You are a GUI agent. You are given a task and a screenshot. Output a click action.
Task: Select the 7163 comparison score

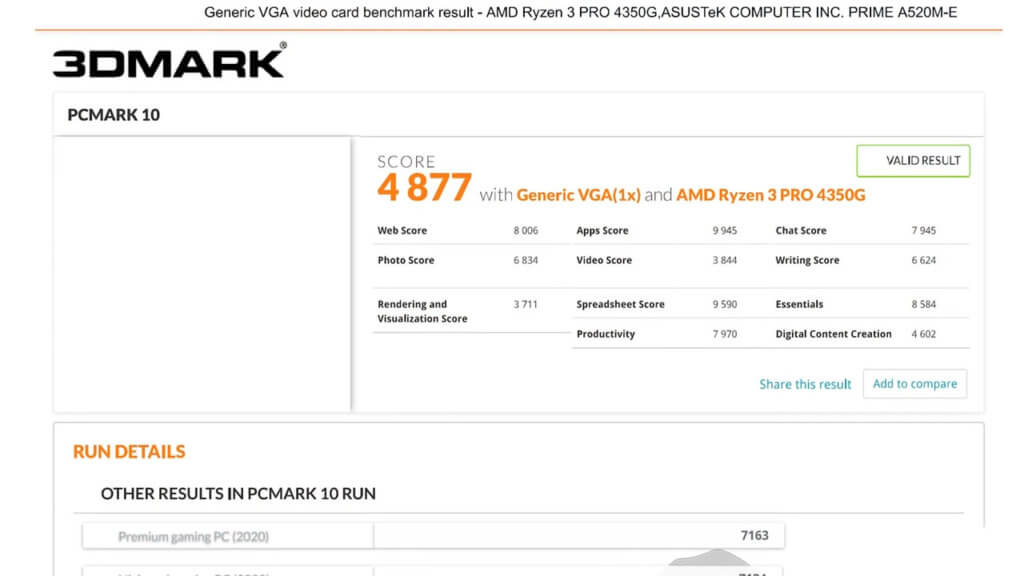click(x=754, y=536)
